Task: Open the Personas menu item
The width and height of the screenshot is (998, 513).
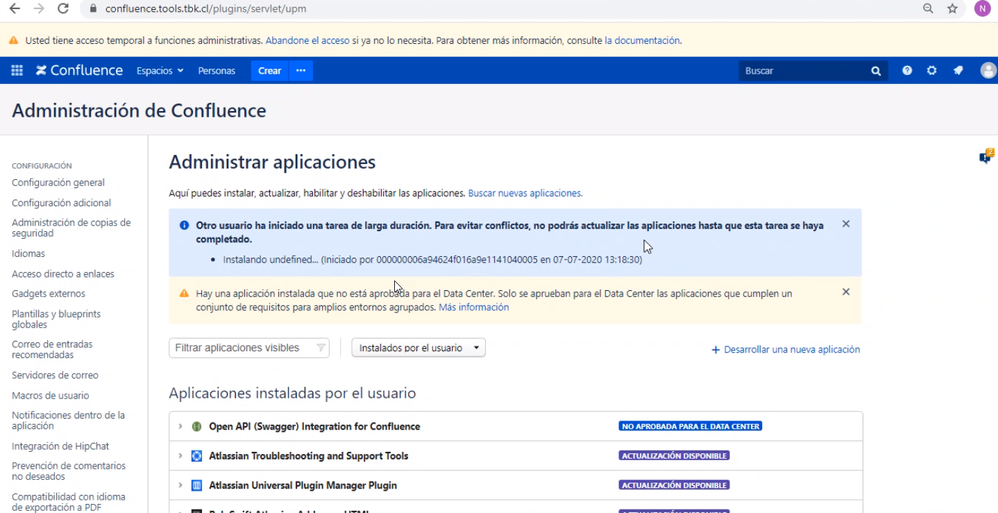Action: [216, 71]
